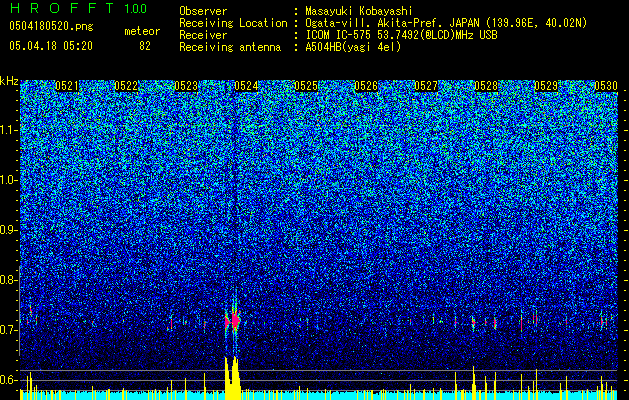Click the 'Receiving antenna' label

coord(230,47)
